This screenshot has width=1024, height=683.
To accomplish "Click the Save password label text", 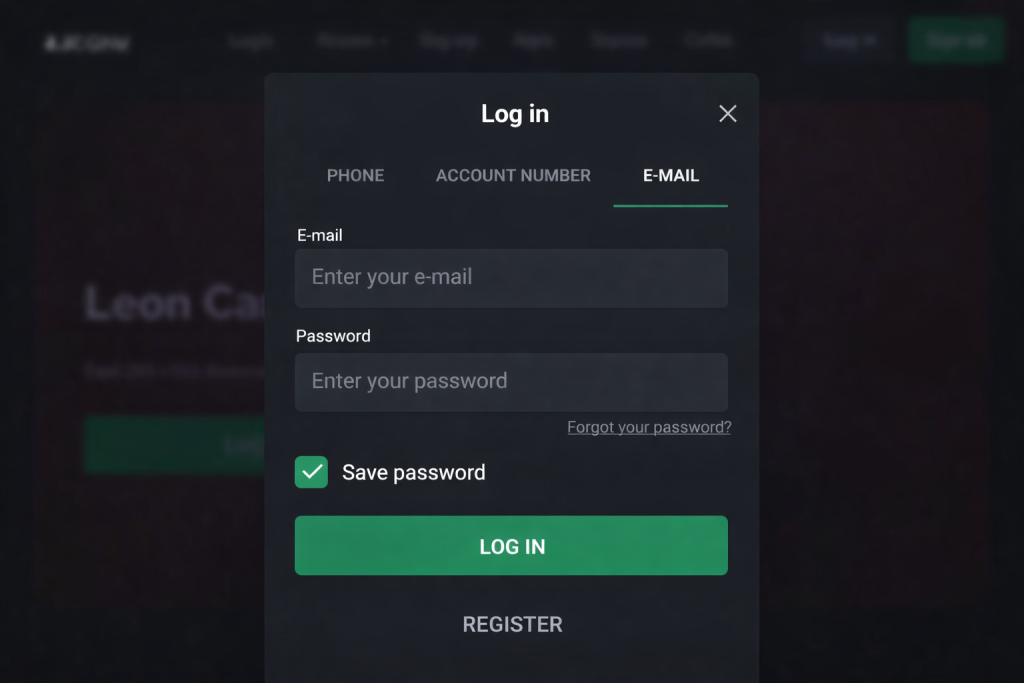I will pos(413,473).
